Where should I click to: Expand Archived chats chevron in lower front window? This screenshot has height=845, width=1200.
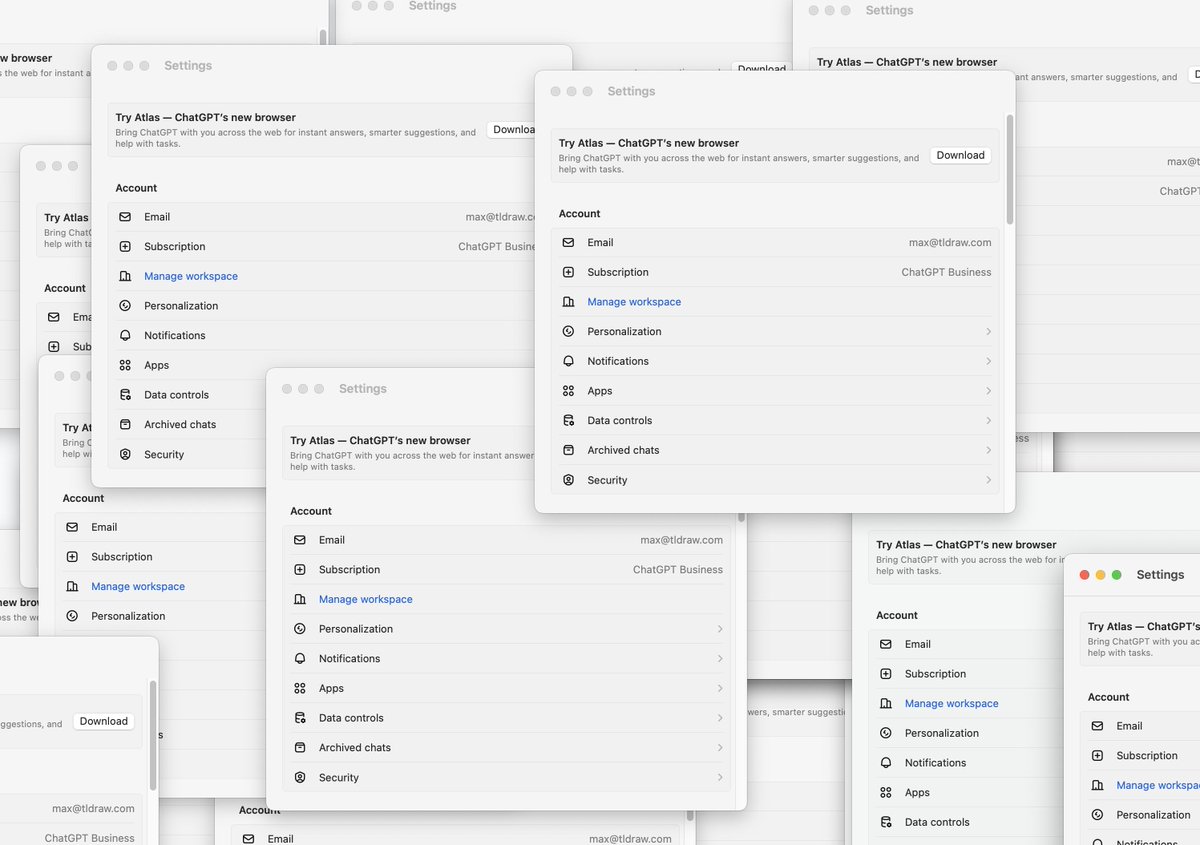coord(720,747)
